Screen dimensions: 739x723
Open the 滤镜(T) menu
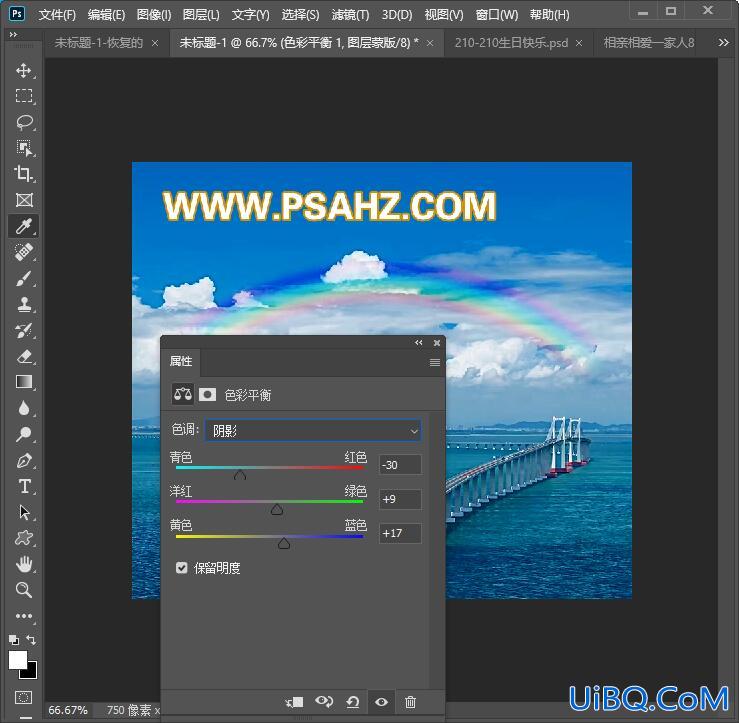click(350, 15)
